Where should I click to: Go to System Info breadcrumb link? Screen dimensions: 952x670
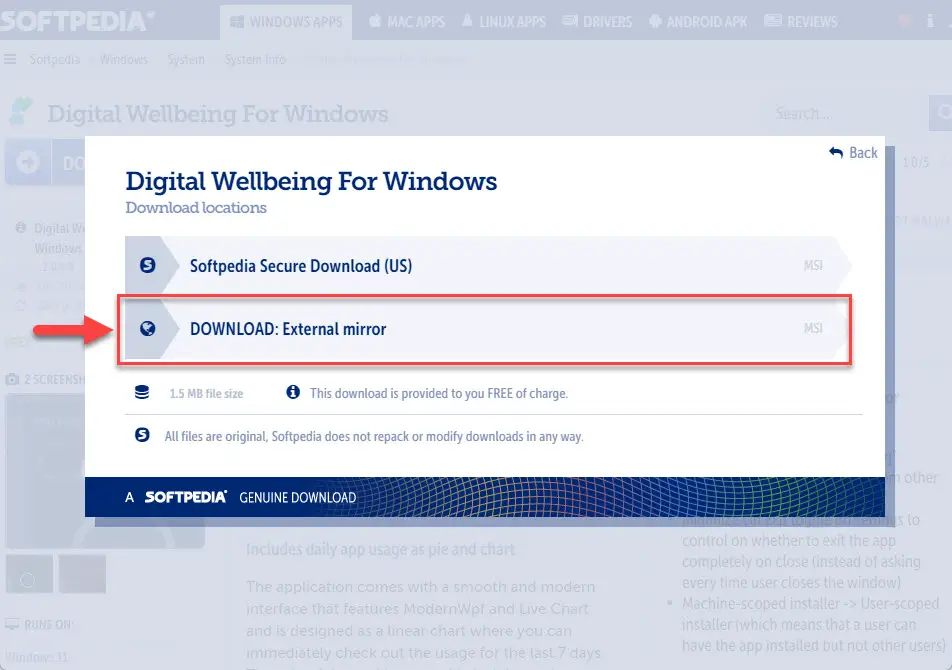tap(255, 59)
